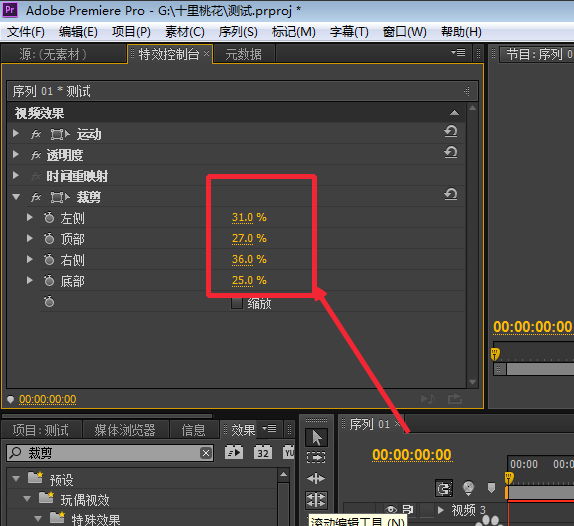The height and width of the screenshot is (526, 574).
Task: Open the 字幕(T) menu
Action: click(349, 32)
